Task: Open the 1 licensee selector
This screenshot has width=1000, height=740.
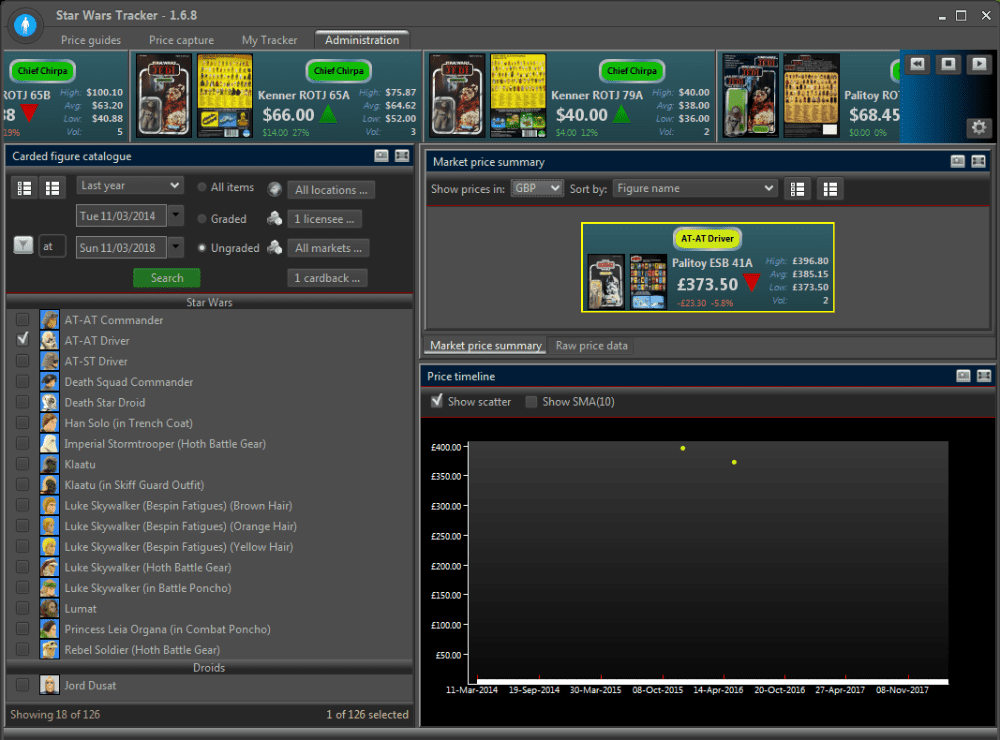Action: (325, 219)
